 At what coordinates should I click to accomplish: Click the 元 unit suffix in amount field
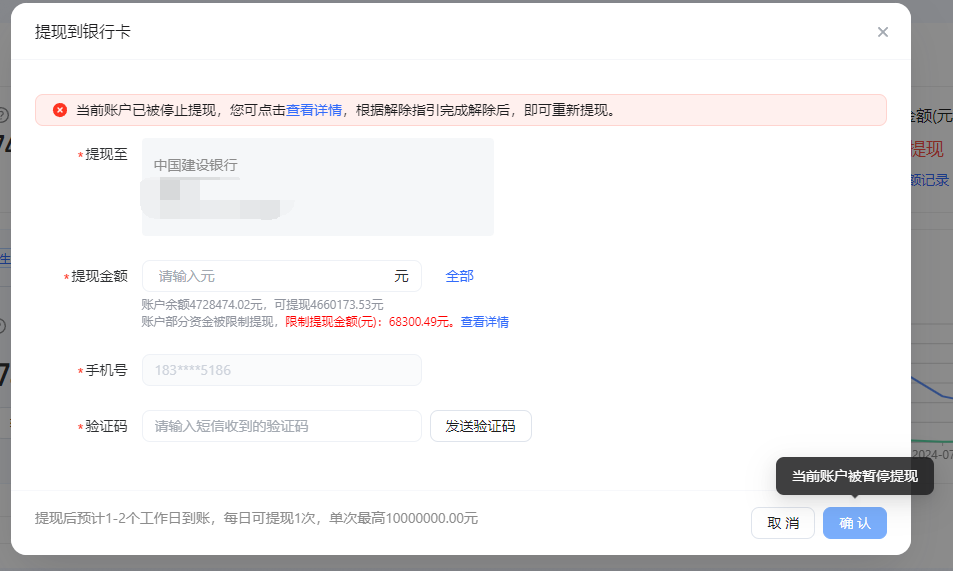click(x=401, y=276)
